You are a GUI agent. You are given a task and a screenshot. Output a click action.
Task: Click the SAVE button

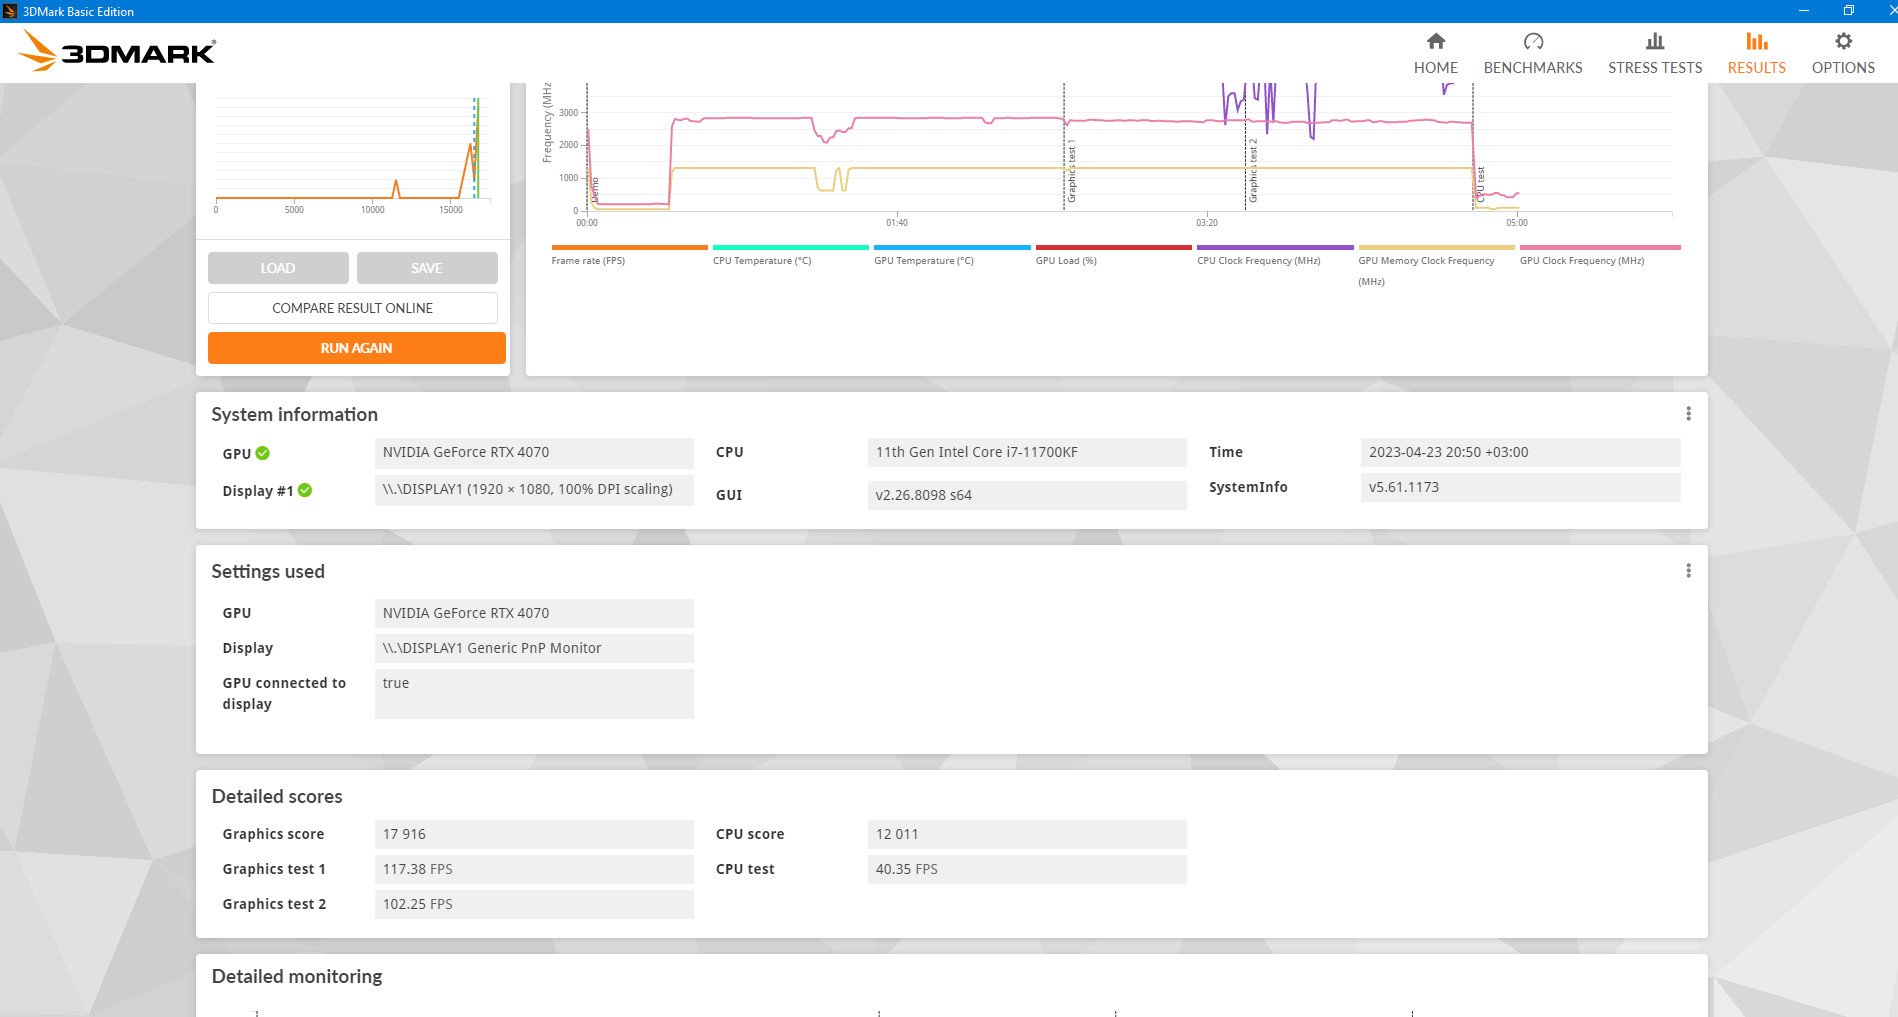(427, 268)
